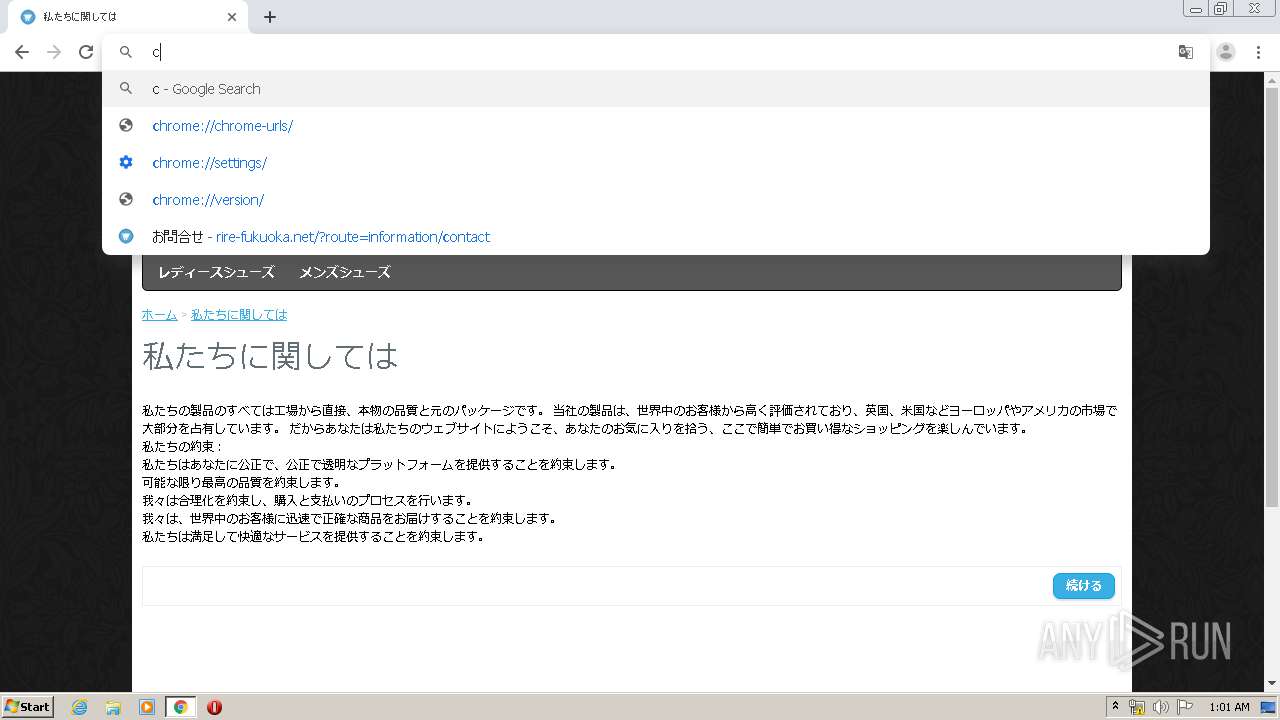Open Chrome's three-dot menu
The width and height of the screenshot is (1280, 720).
(1258, 52)
